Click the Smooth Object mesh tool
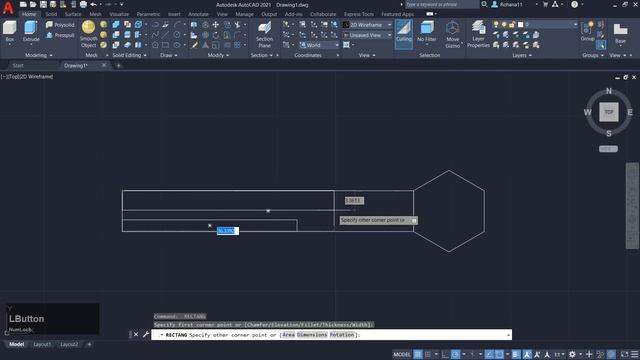Screen dimensions: 640x360 89,34
